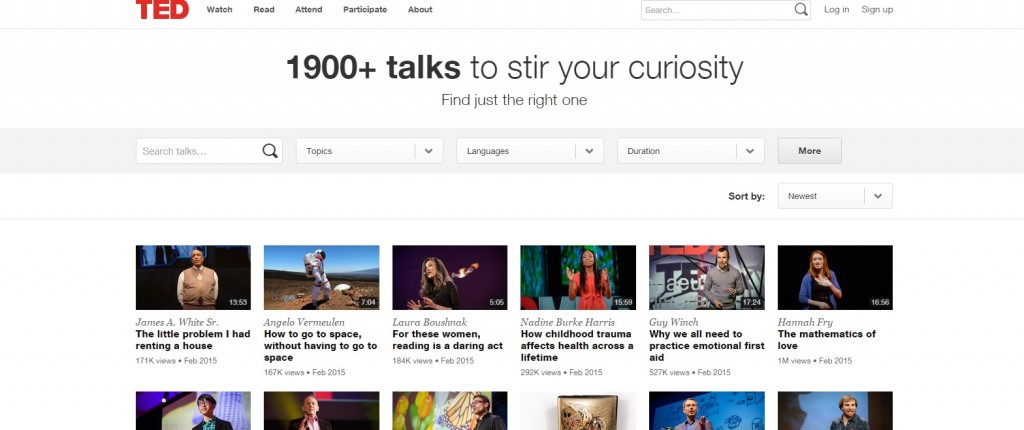The width and height of the screenshot is (1024, 430).
Task: Expand the Topics dropdown
Action: 370,151
